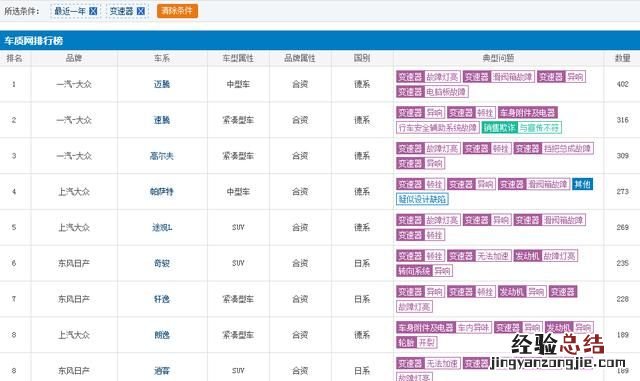640x381 pixels.
Task: Select blue 其他 tag in 帕萨特 row
Action: pyautogui.click(x=582, y=184)
